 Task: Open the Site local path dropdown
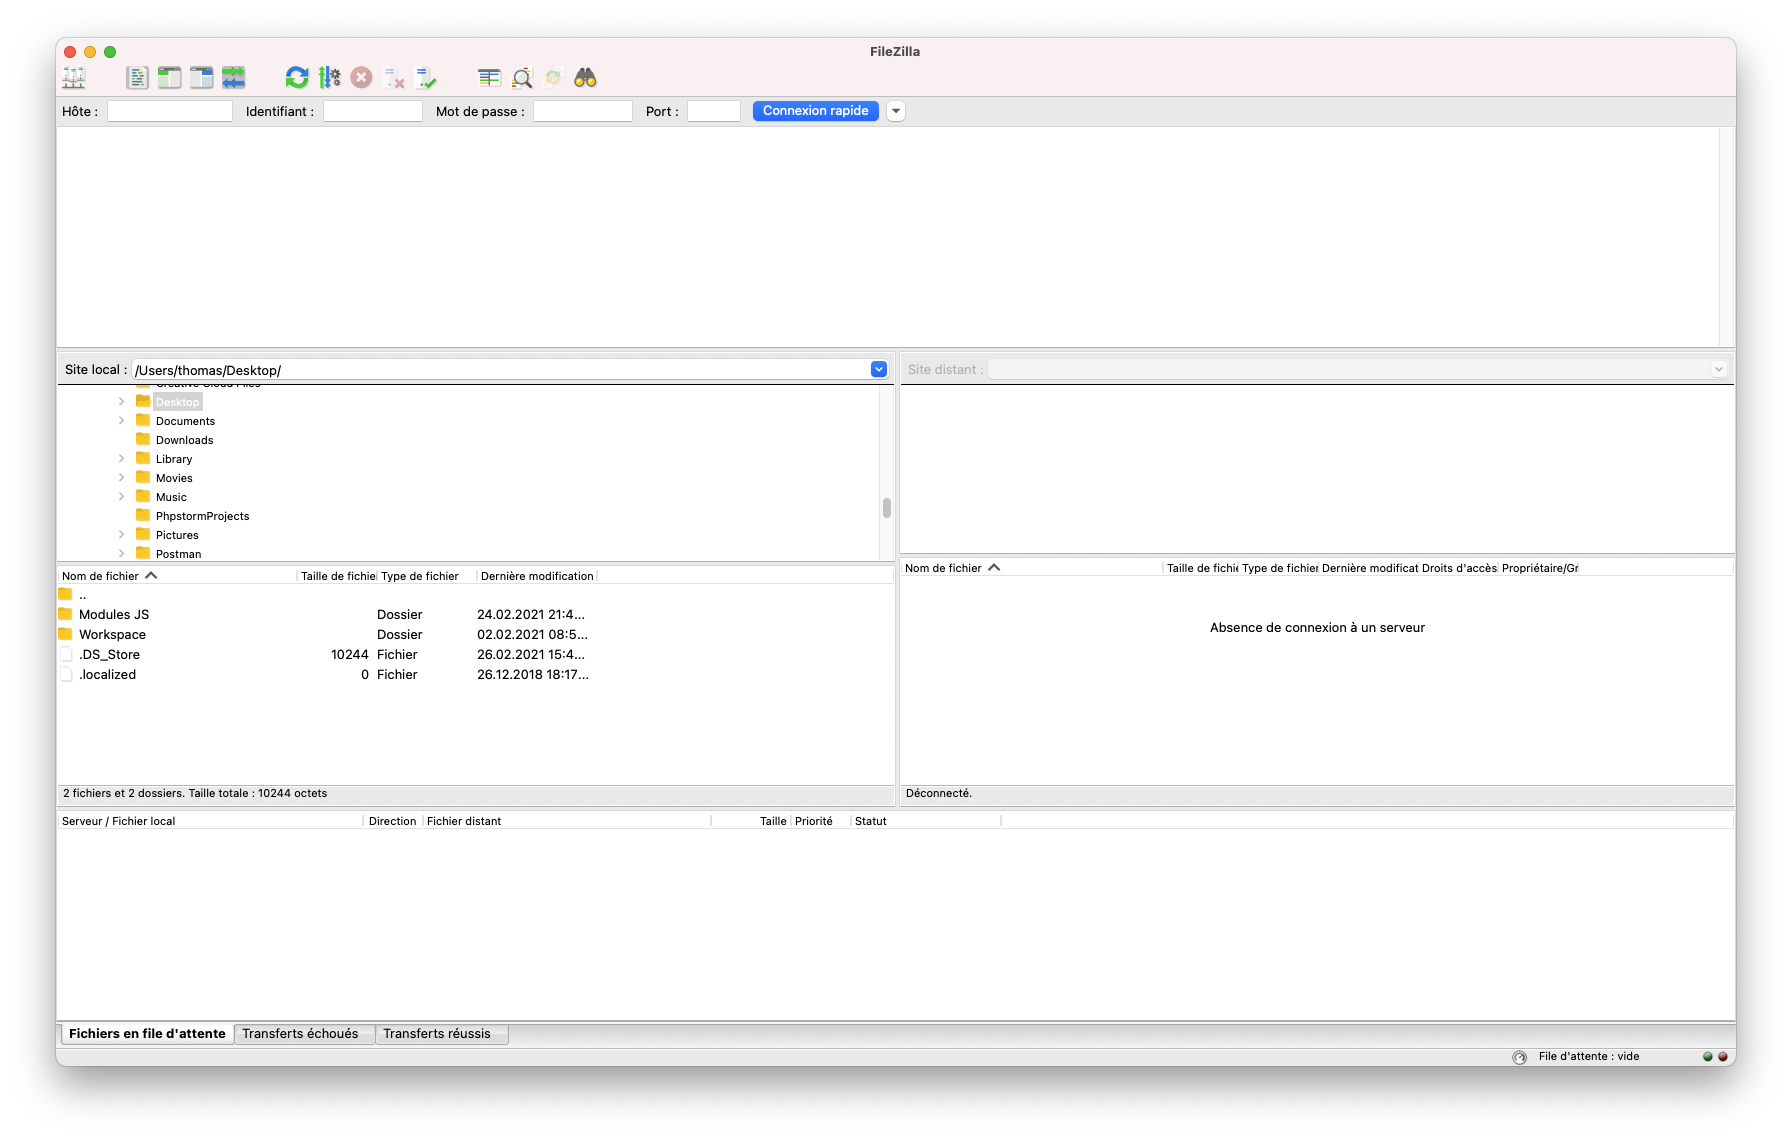(x=878, y=369)
